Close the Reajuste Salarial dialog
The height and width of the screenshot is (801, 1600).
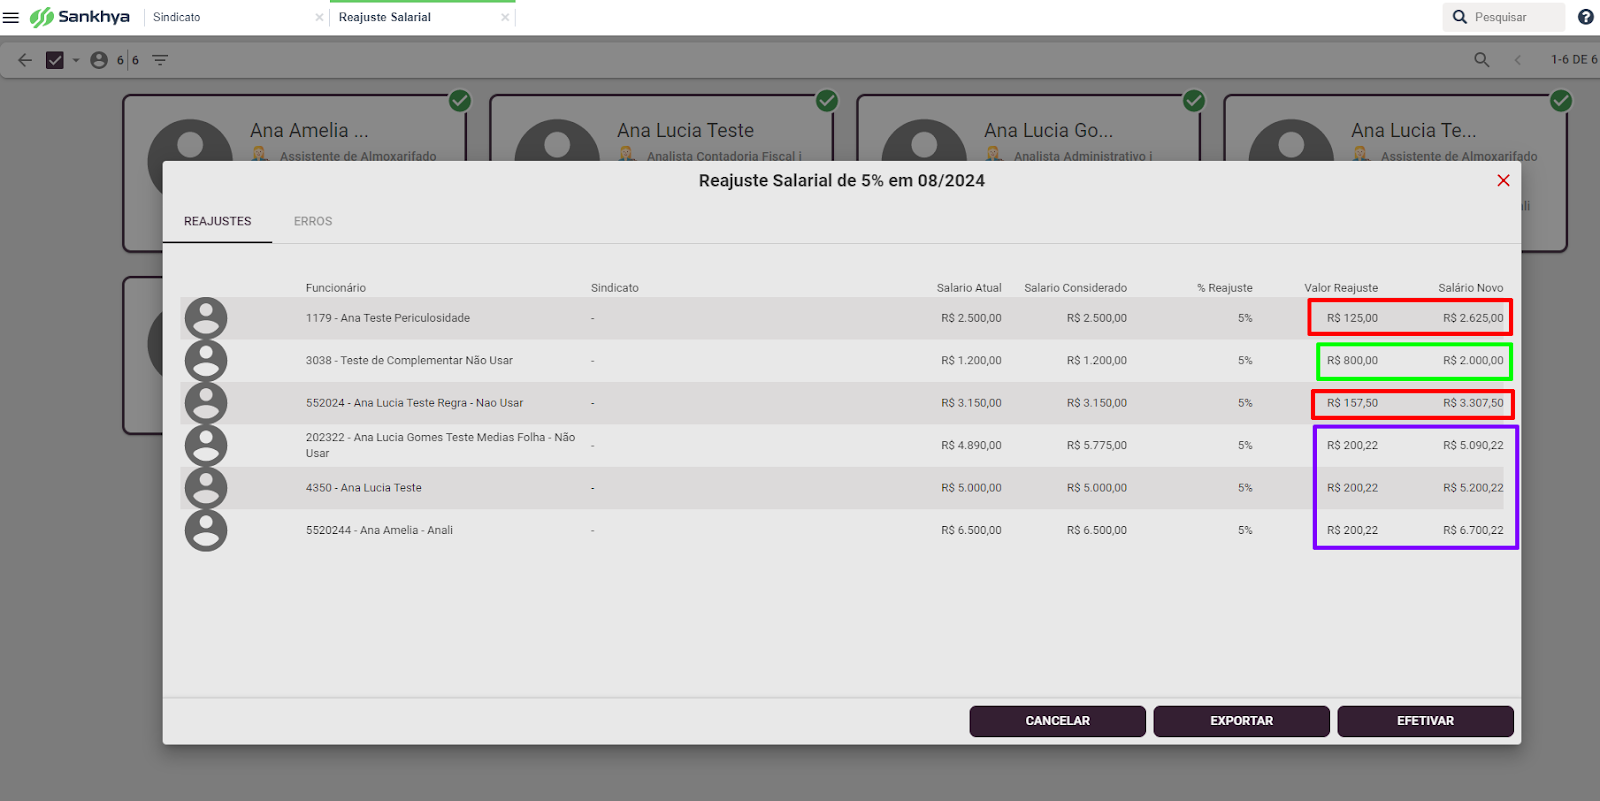click(x=1503, y=180)
